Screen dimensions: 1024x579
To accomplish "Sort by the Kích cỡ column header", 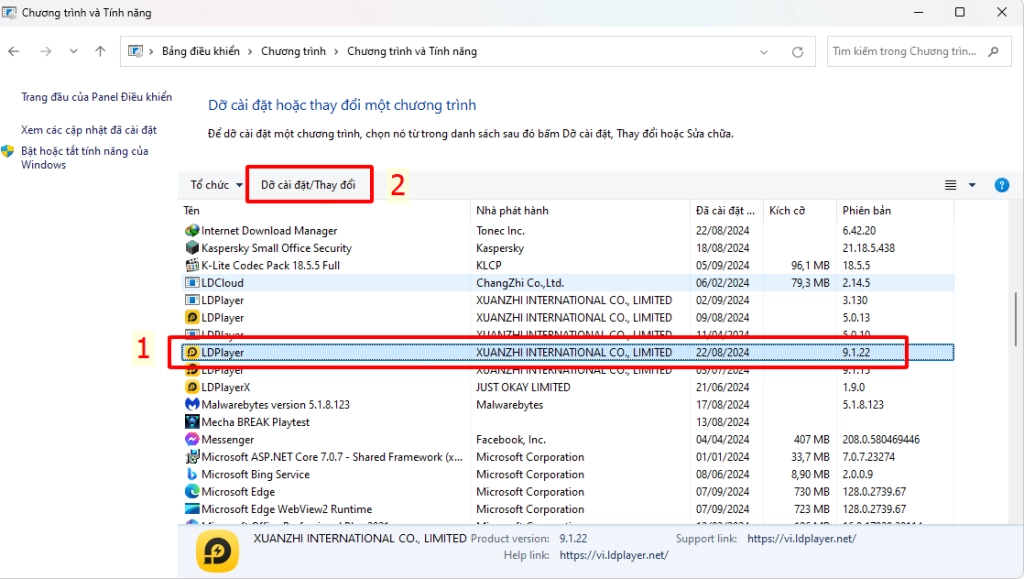I will coord(799,211).
